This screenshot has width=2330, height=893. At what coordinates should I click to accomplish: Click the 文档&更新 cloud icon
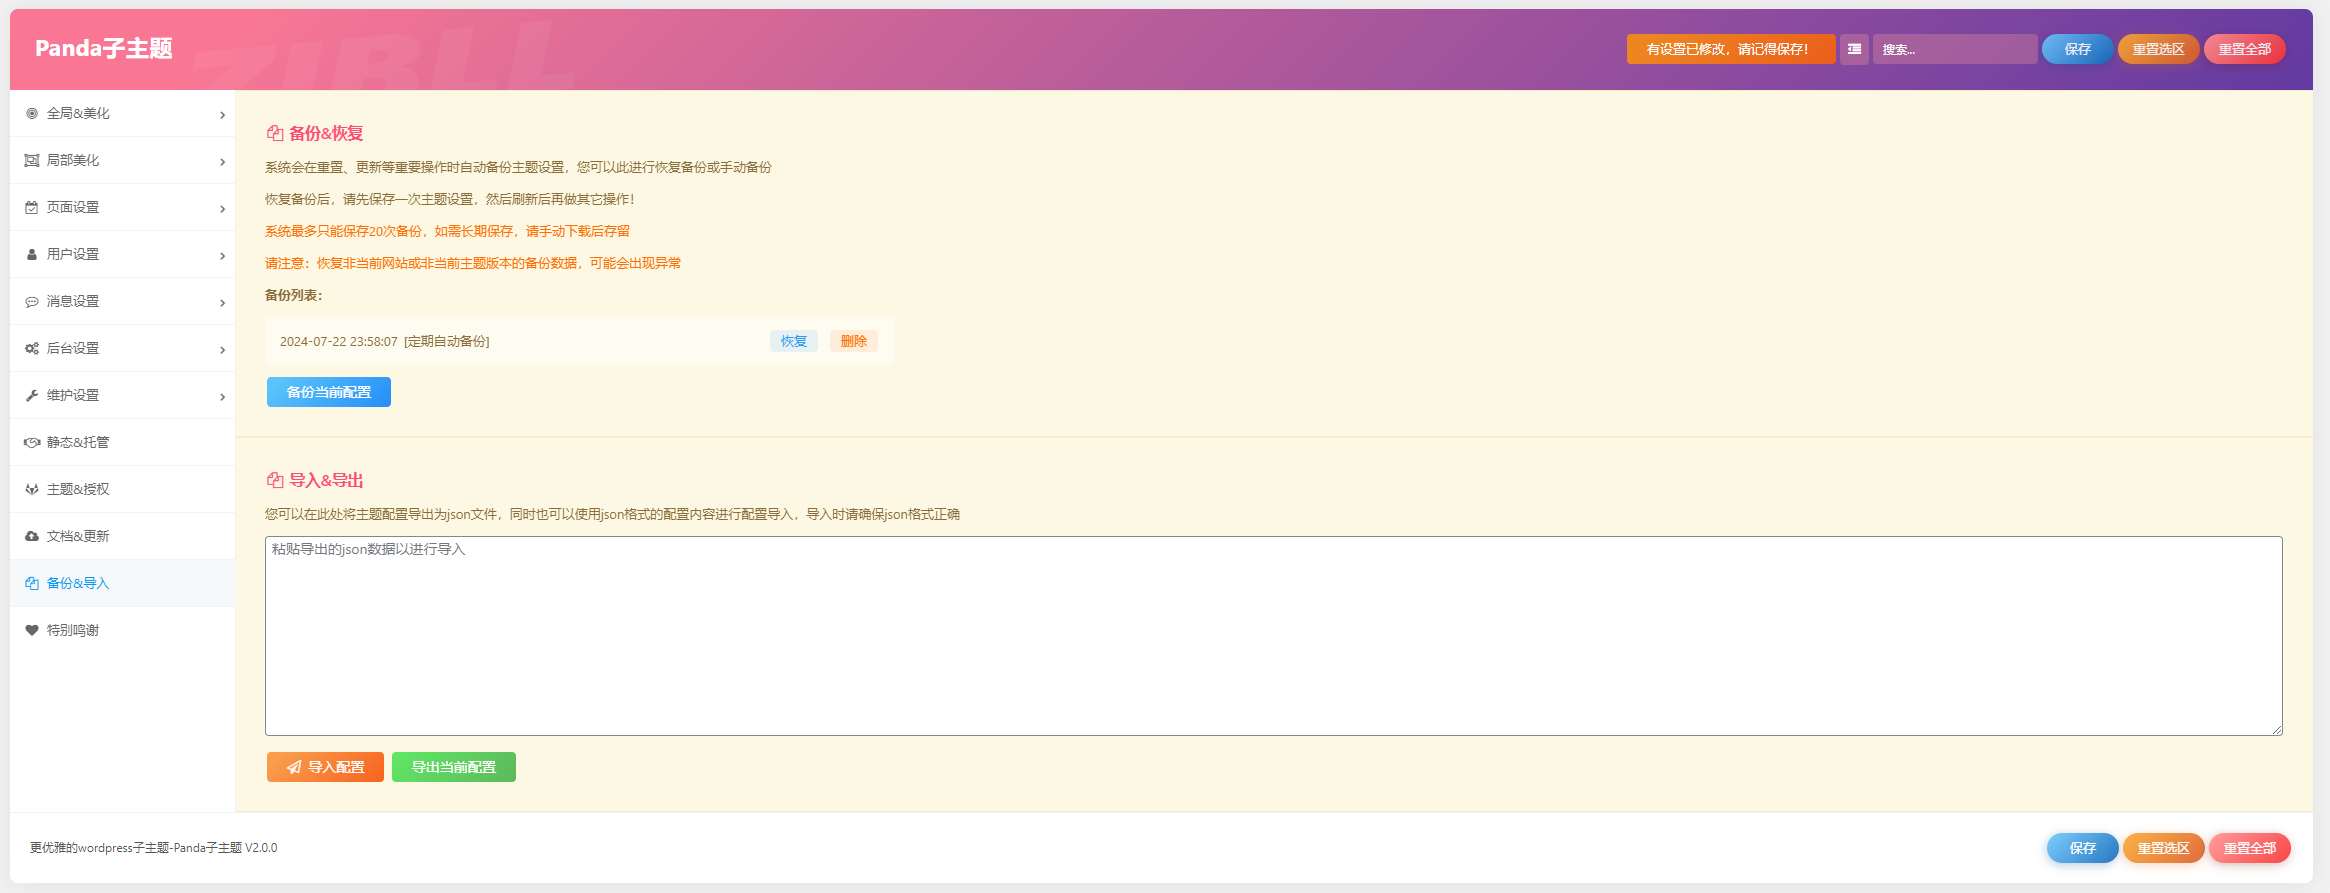(32, 537)
